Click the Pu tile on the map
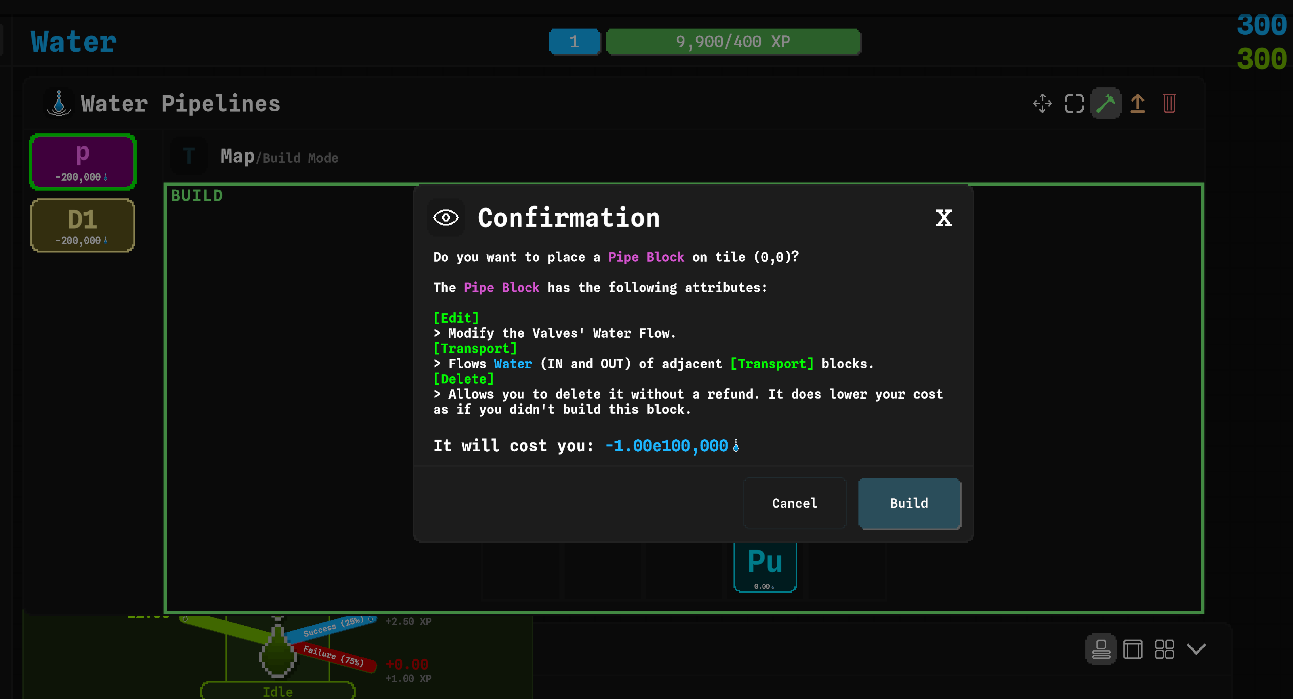Screen dimensions: 1293x699 (765, 566)
